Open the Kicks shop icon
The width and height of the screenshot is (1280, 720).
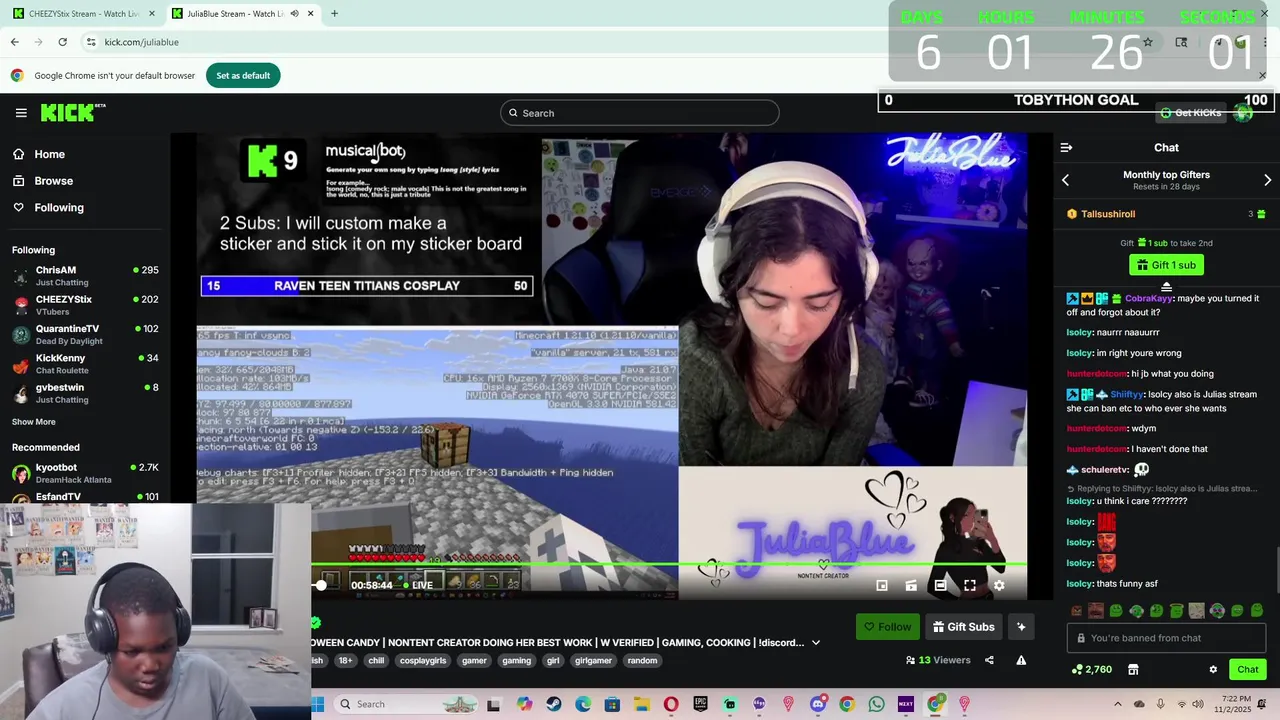[1133, 670]
